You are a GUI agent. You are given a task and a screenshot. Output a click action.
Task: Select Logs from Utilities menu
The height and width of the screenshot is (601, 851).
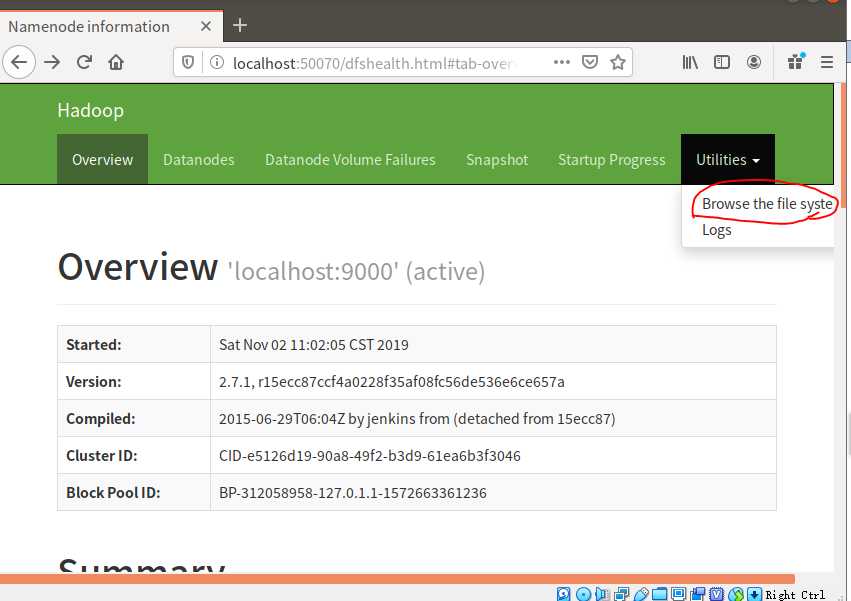coord(716,230)
